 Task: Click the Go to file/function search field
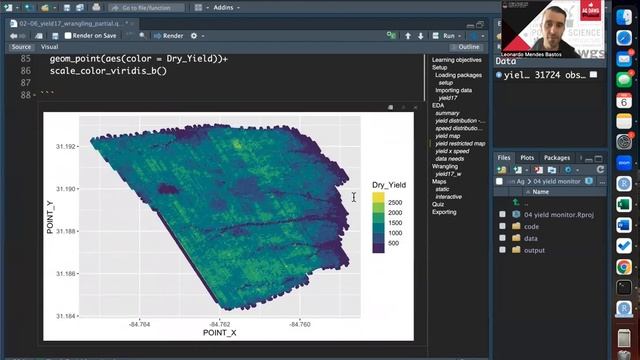(x=147, y=7)
